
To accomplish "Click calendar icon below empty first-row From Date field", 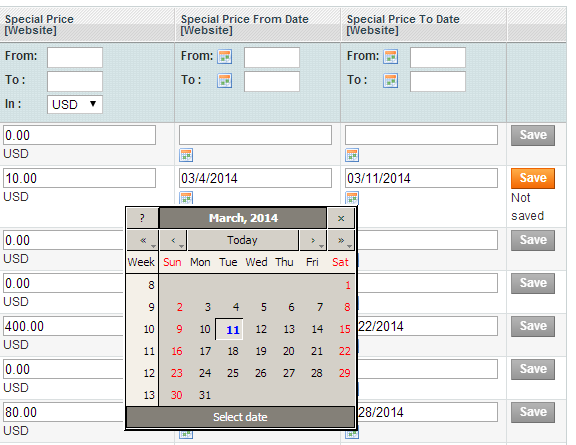I will pos(186,155).
